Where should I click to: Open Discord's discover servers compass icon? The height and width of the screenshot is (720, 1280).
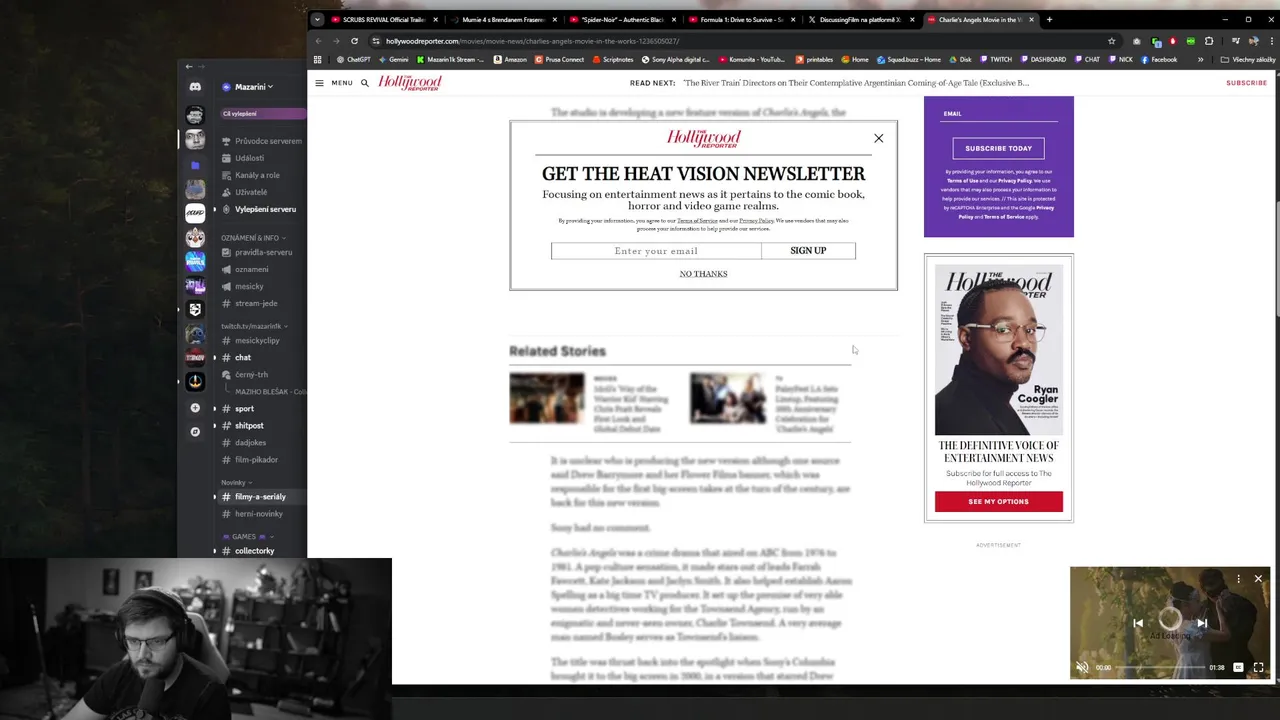pos(195,432)
